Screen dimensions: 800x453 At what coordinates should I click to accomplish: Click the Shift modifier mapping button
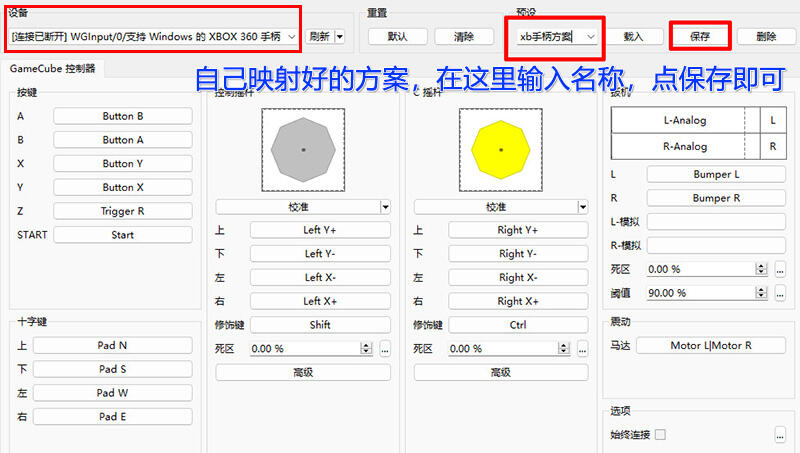320,325
